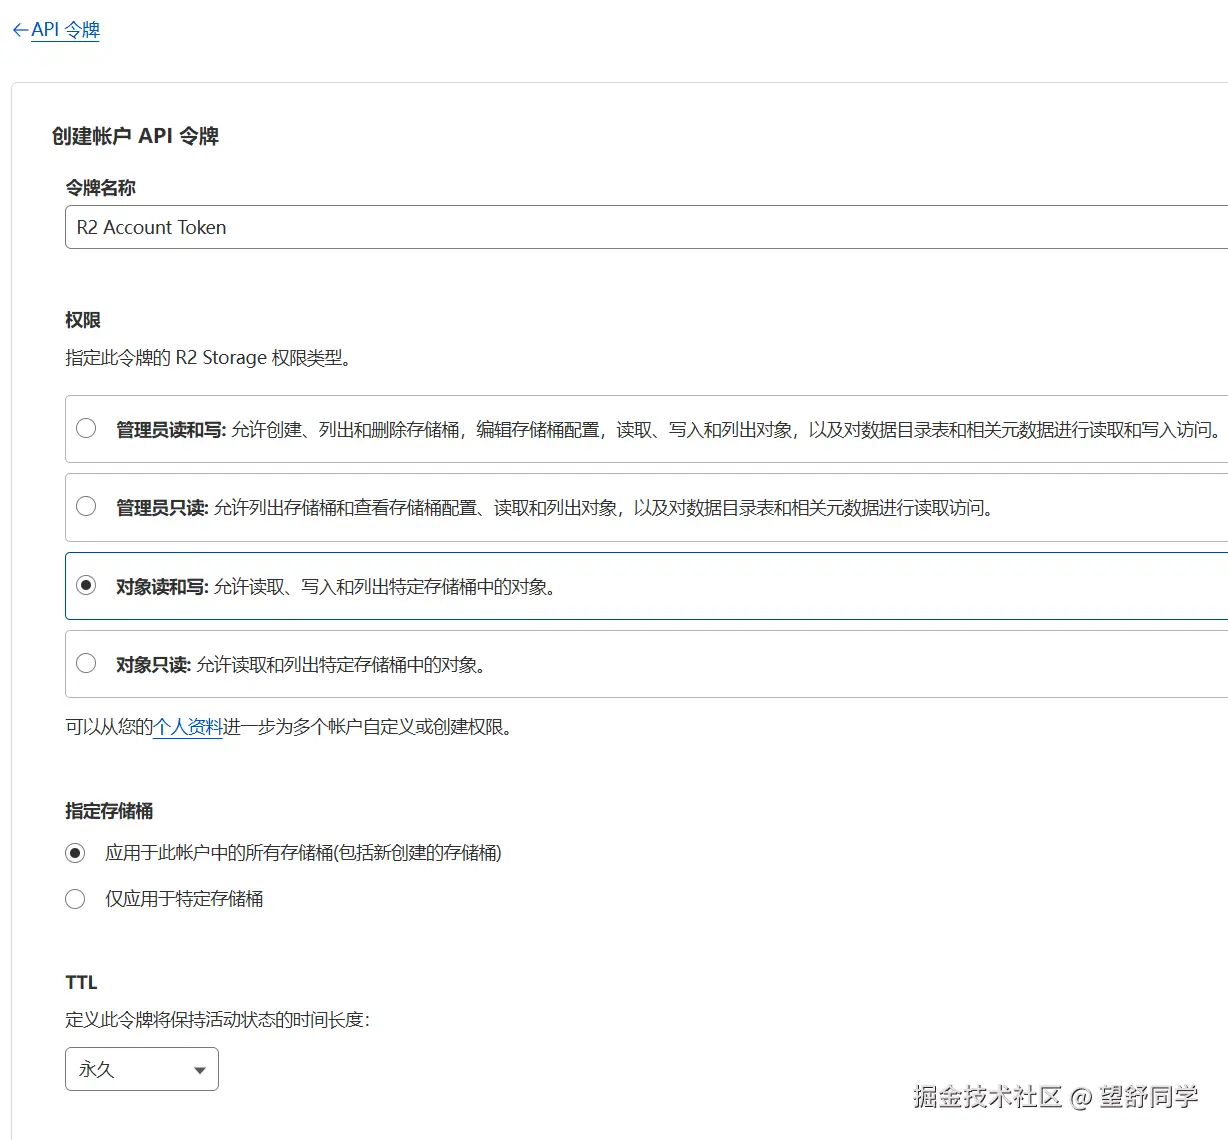The height and width of the screenshot is (1140, 1228).
Task: Select 仅应用于特定存储桶 option
Action: click(75, 898)
